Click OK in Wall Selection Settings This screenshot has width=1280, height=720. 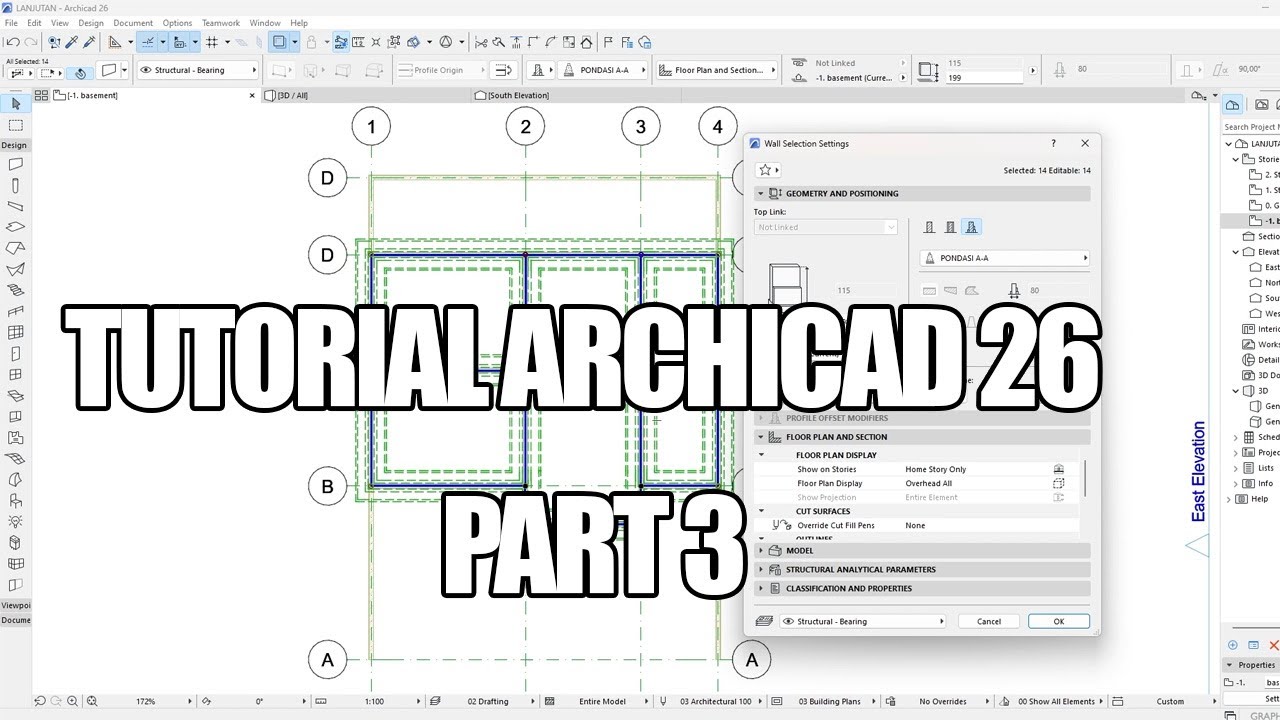(x=1059, y=621)
